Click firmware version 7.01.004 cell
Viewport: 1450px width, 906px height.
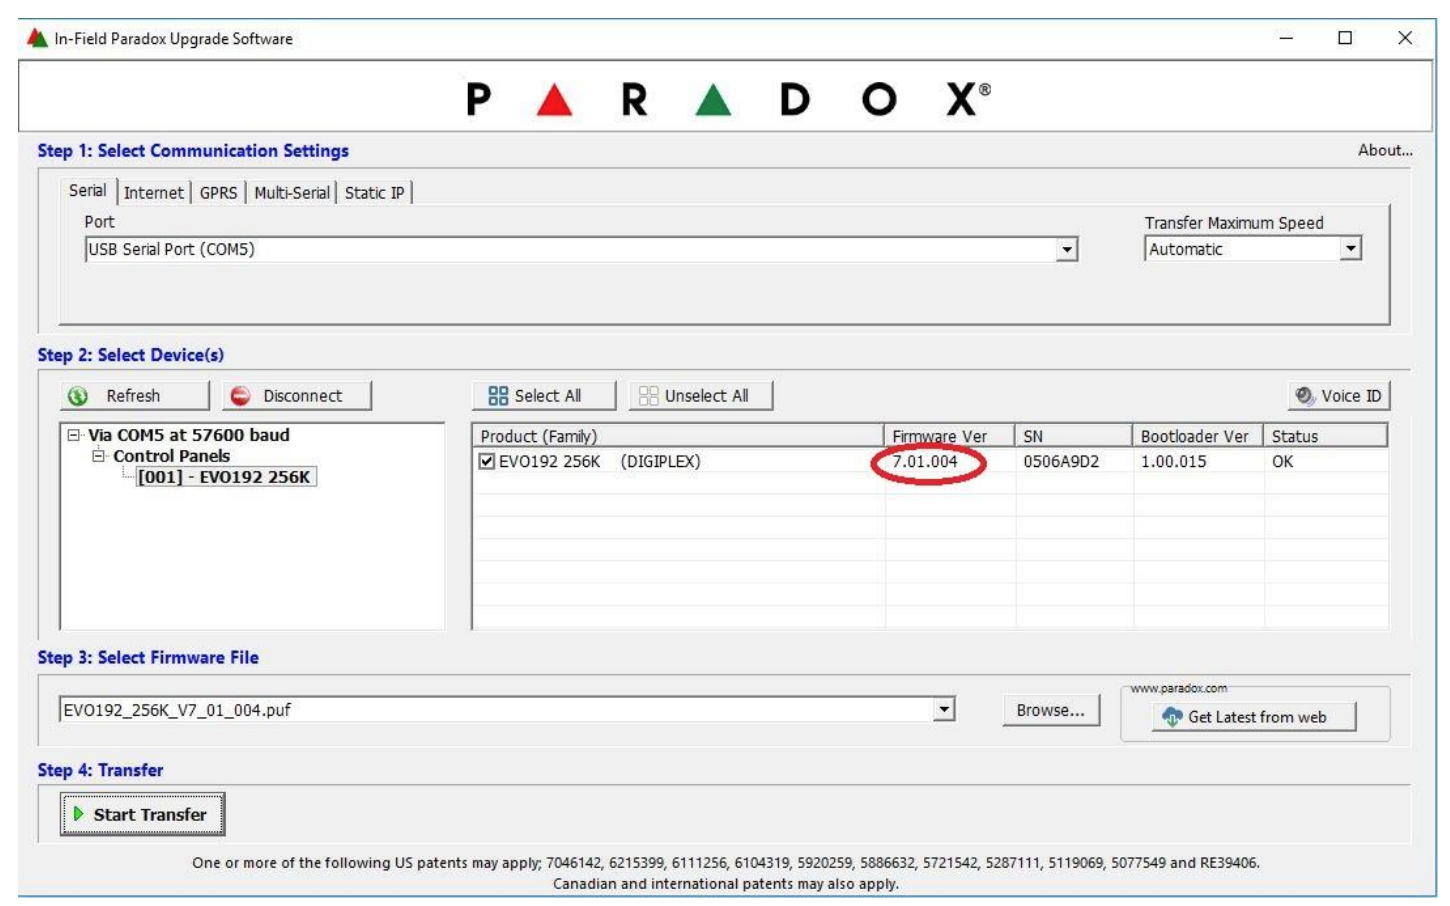925,462
